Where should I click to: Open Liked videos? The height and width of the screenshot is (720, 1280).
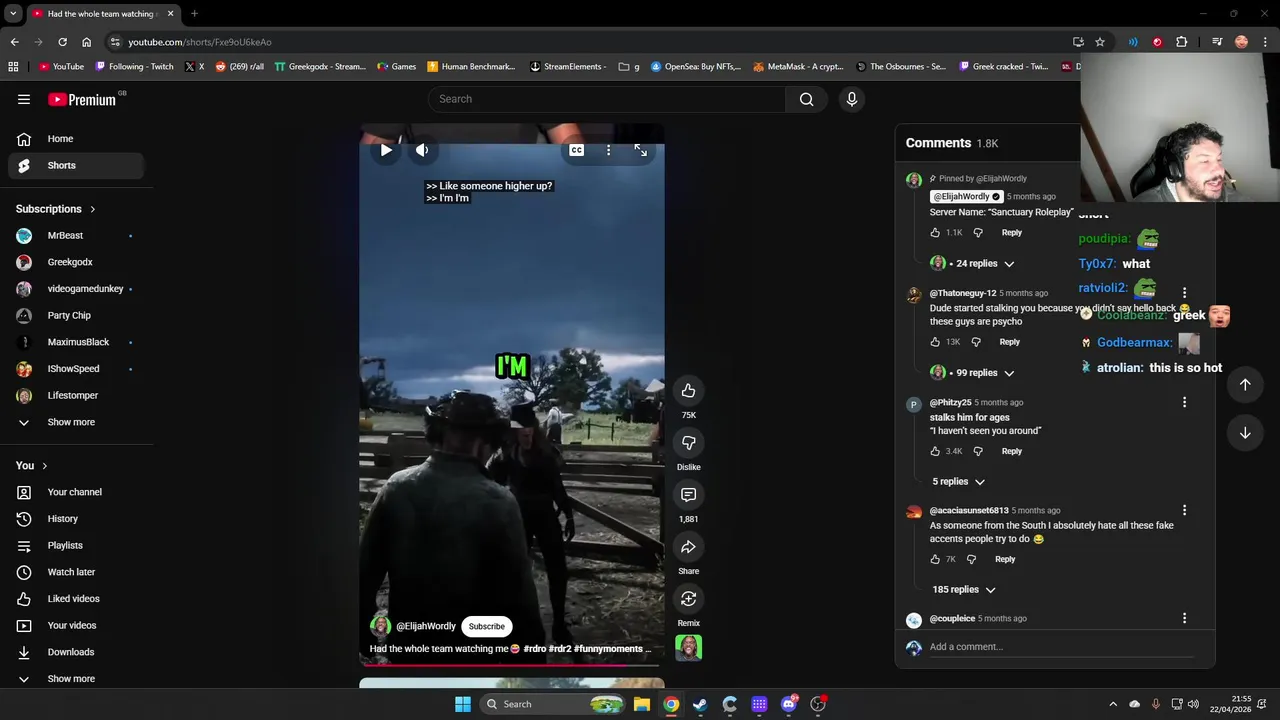76,599
